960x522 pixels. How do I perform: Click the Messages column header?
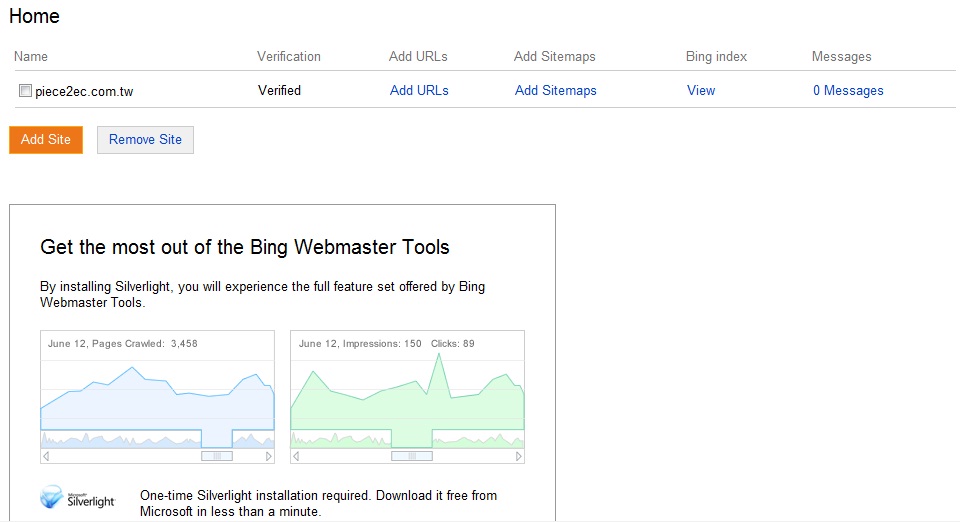coord(841,56)
